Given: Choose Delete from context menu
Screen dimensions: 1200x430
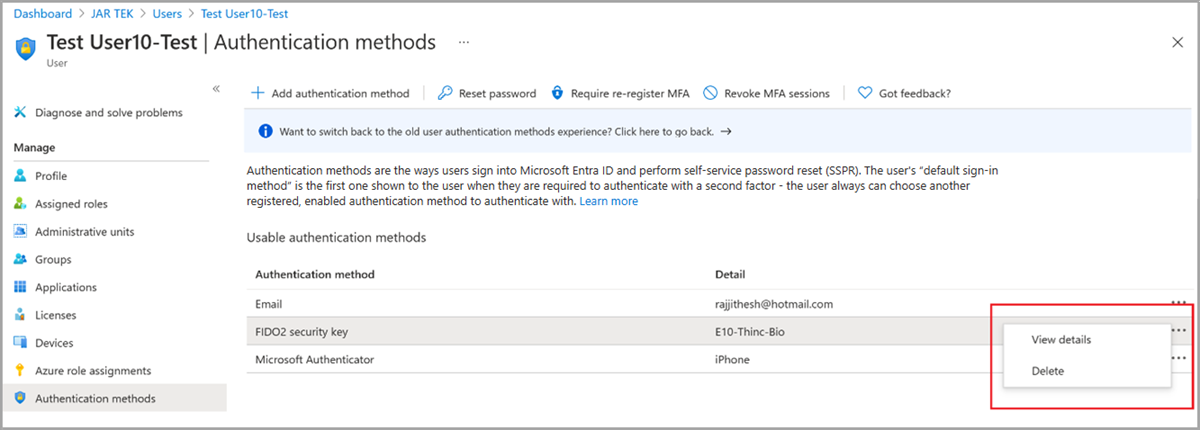Looking at the screenshot, I should (1048, 371).
